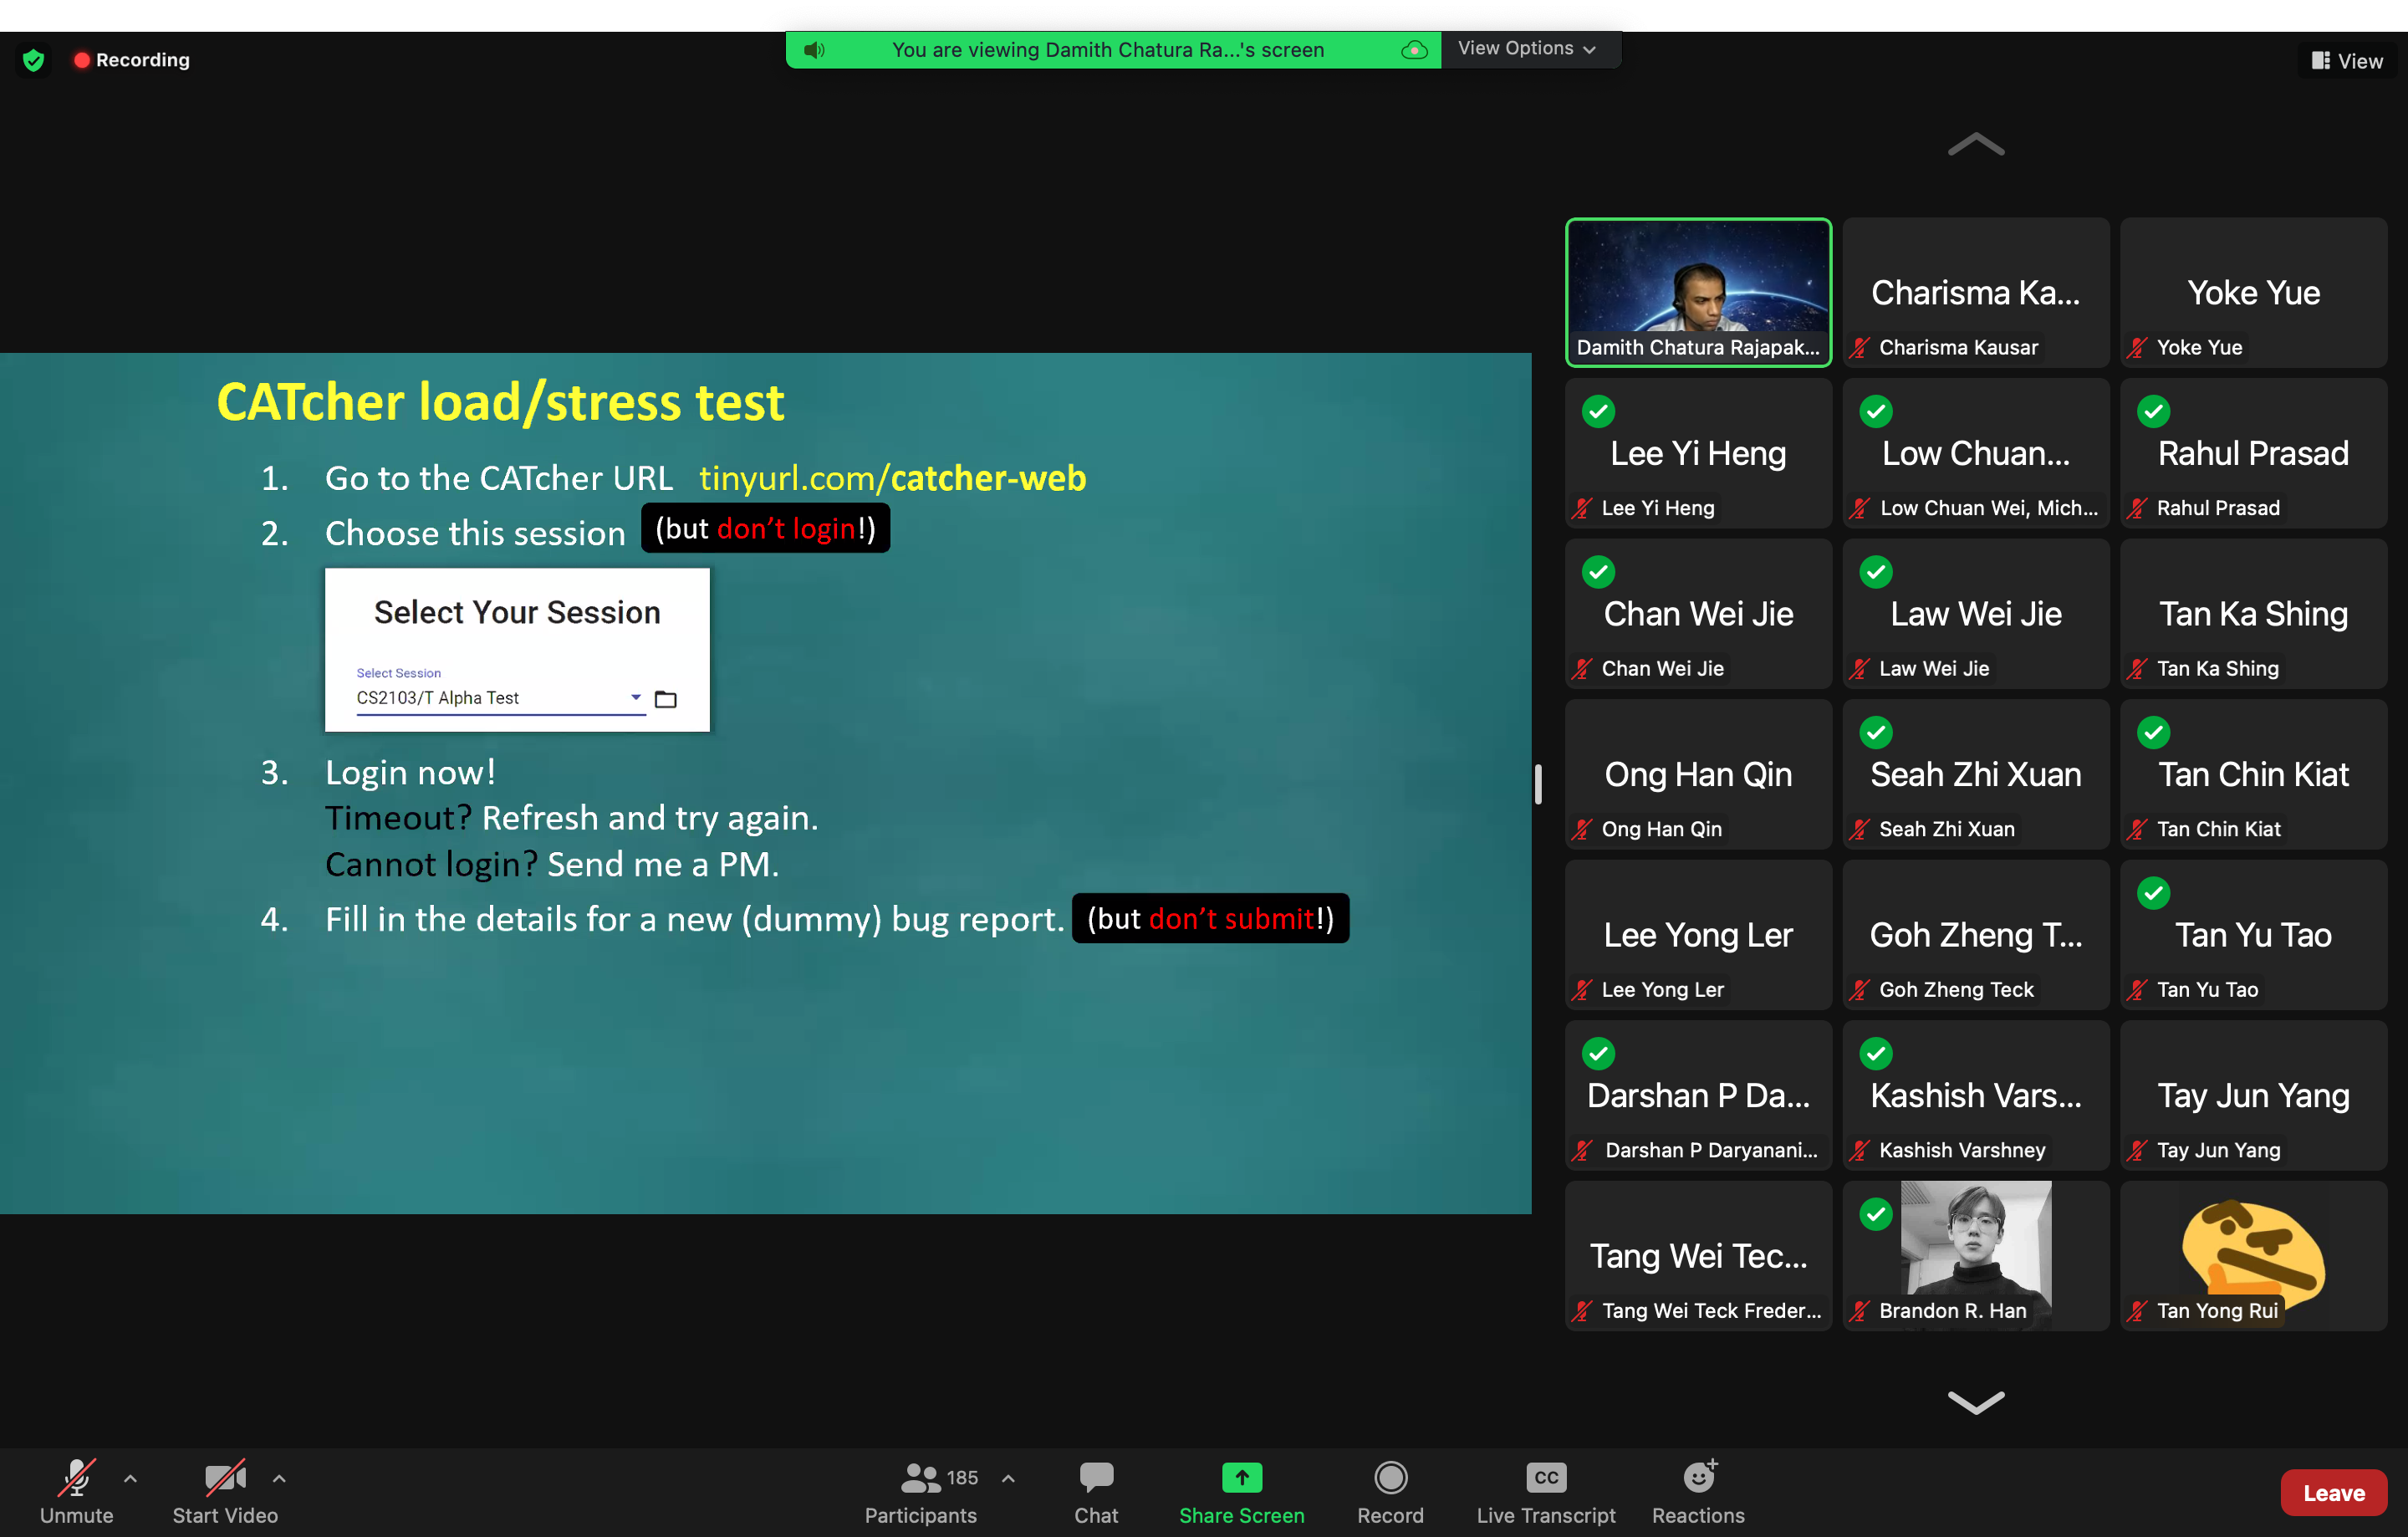Select Damith Chatura Rajapakse's video thumbnail
The image size is (2408, 1537).
pyautogui.click(x=1697, y=291)
